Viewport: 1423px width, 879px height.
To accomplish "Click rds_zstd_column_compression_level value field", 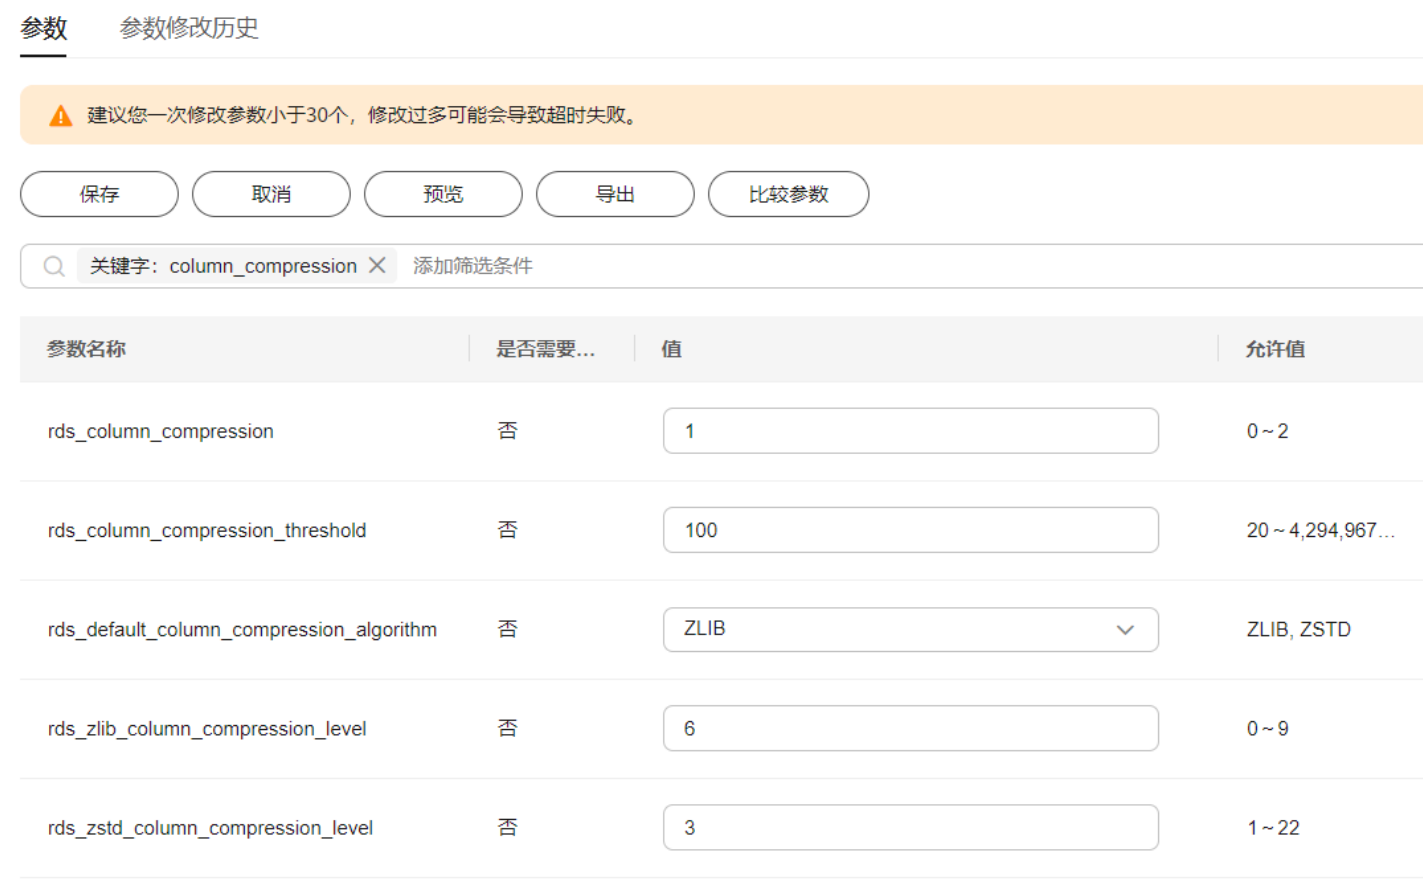I will click(x=910, y=828).
